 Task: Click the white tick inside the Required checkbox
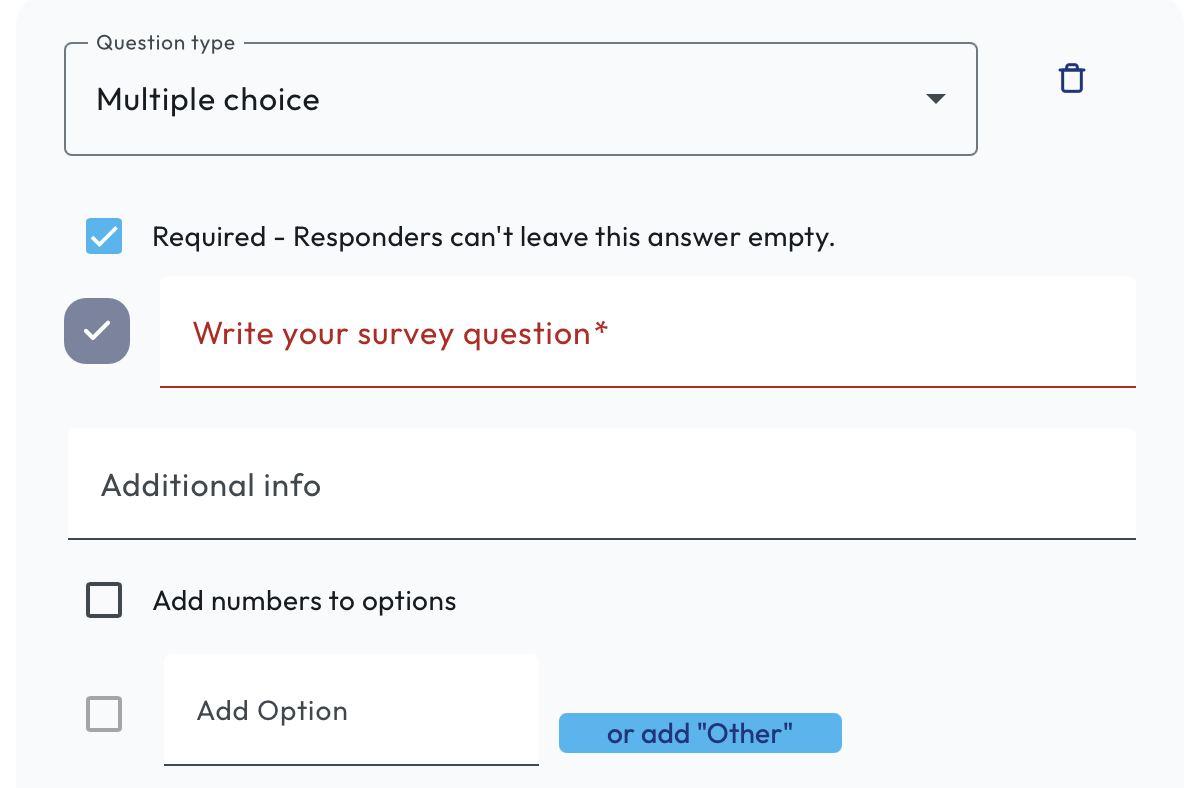coord(104,237)
